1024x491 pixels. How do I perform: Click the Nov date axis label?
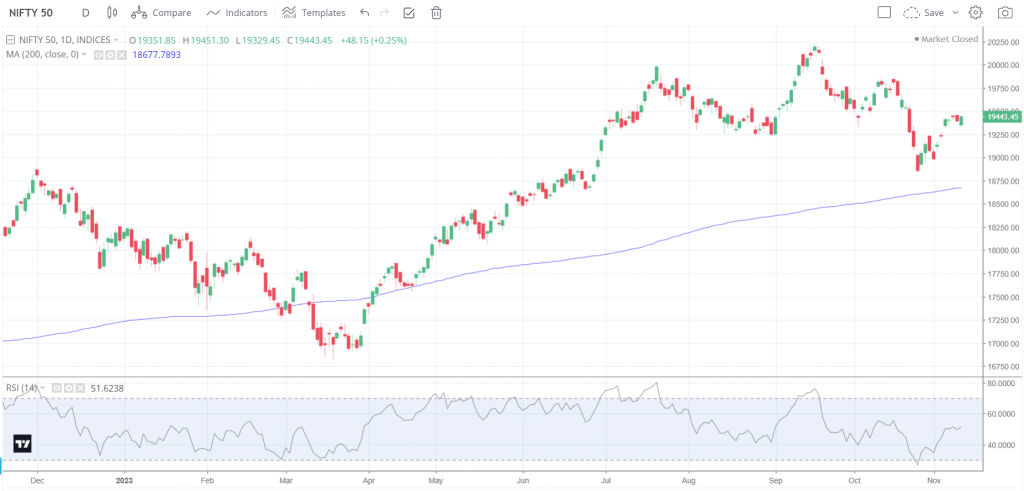[934, 480]
